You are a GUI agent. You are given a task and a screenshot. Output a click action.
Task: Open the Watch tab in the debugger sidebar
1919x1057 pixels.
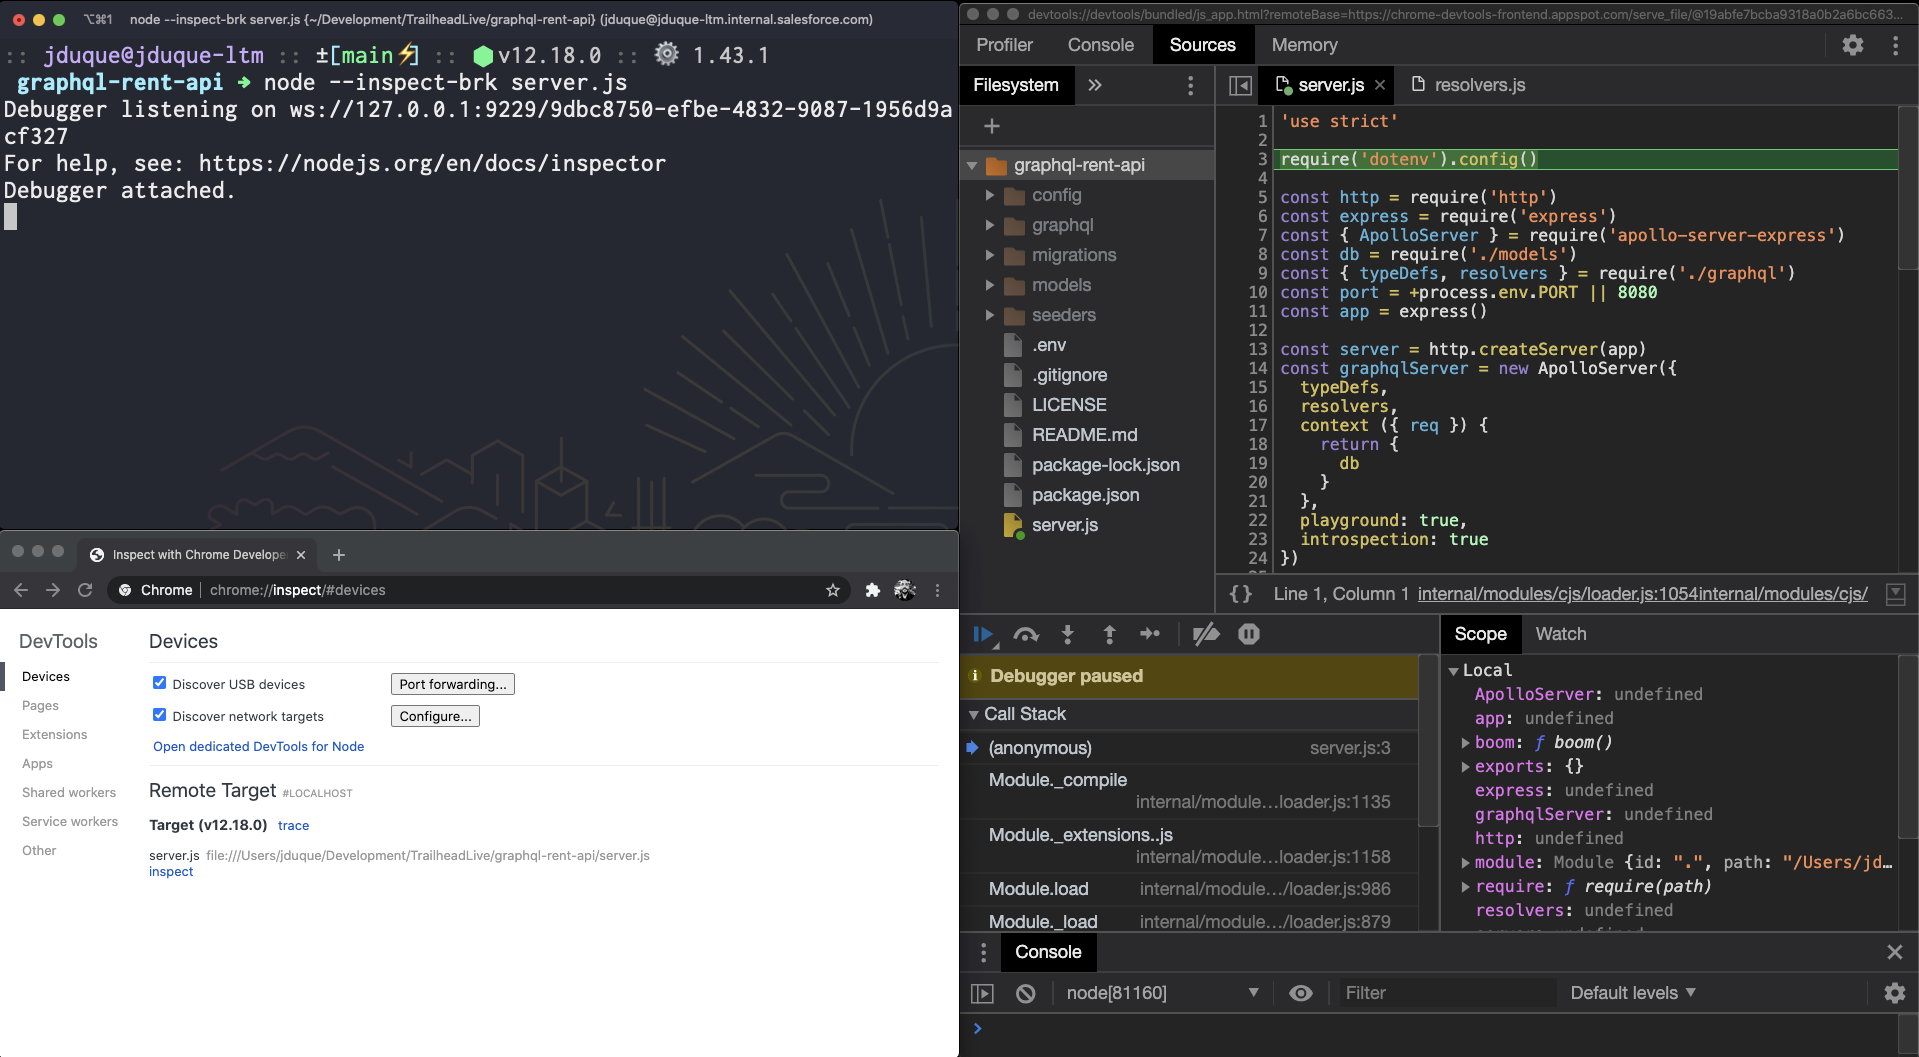(x=1560, y=634)
